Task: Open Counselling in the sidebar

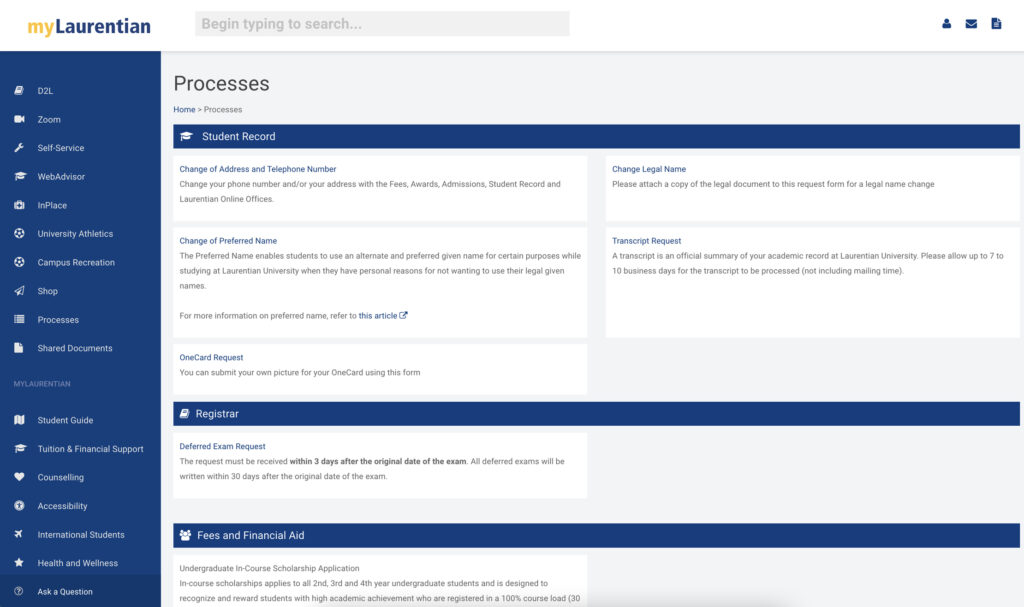Action: [x=61, y=478]
